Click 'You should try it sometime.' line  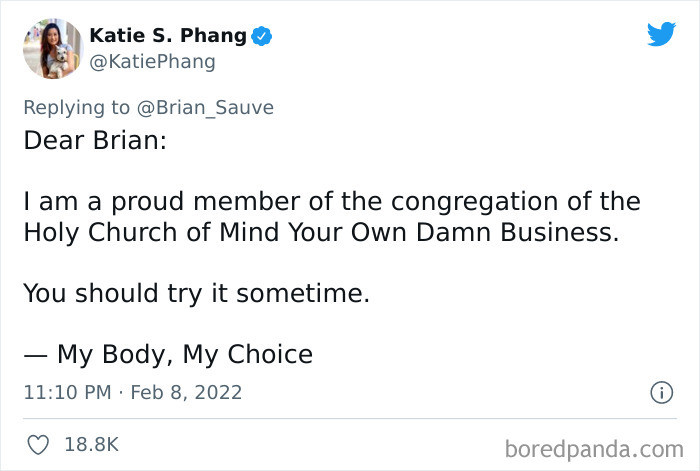(x=196, y=294)
